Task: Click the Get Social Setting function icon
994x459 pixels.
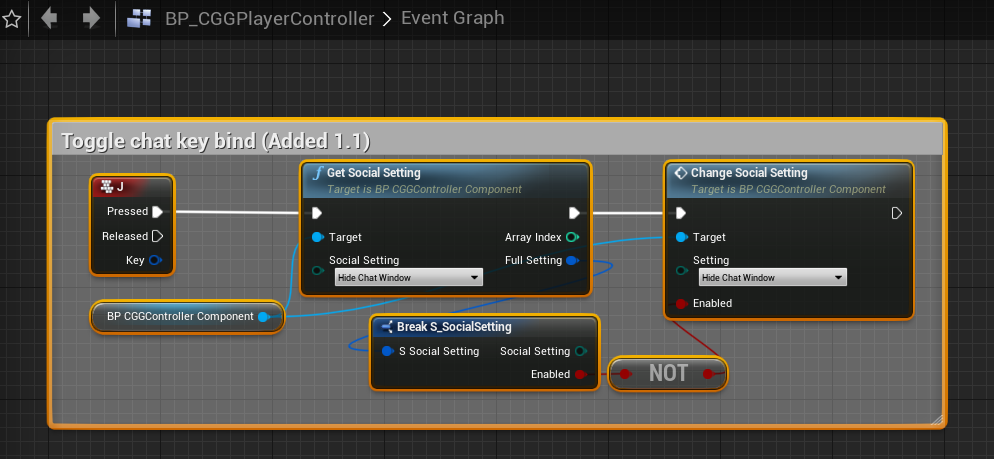Action: [x=317, y=173]
